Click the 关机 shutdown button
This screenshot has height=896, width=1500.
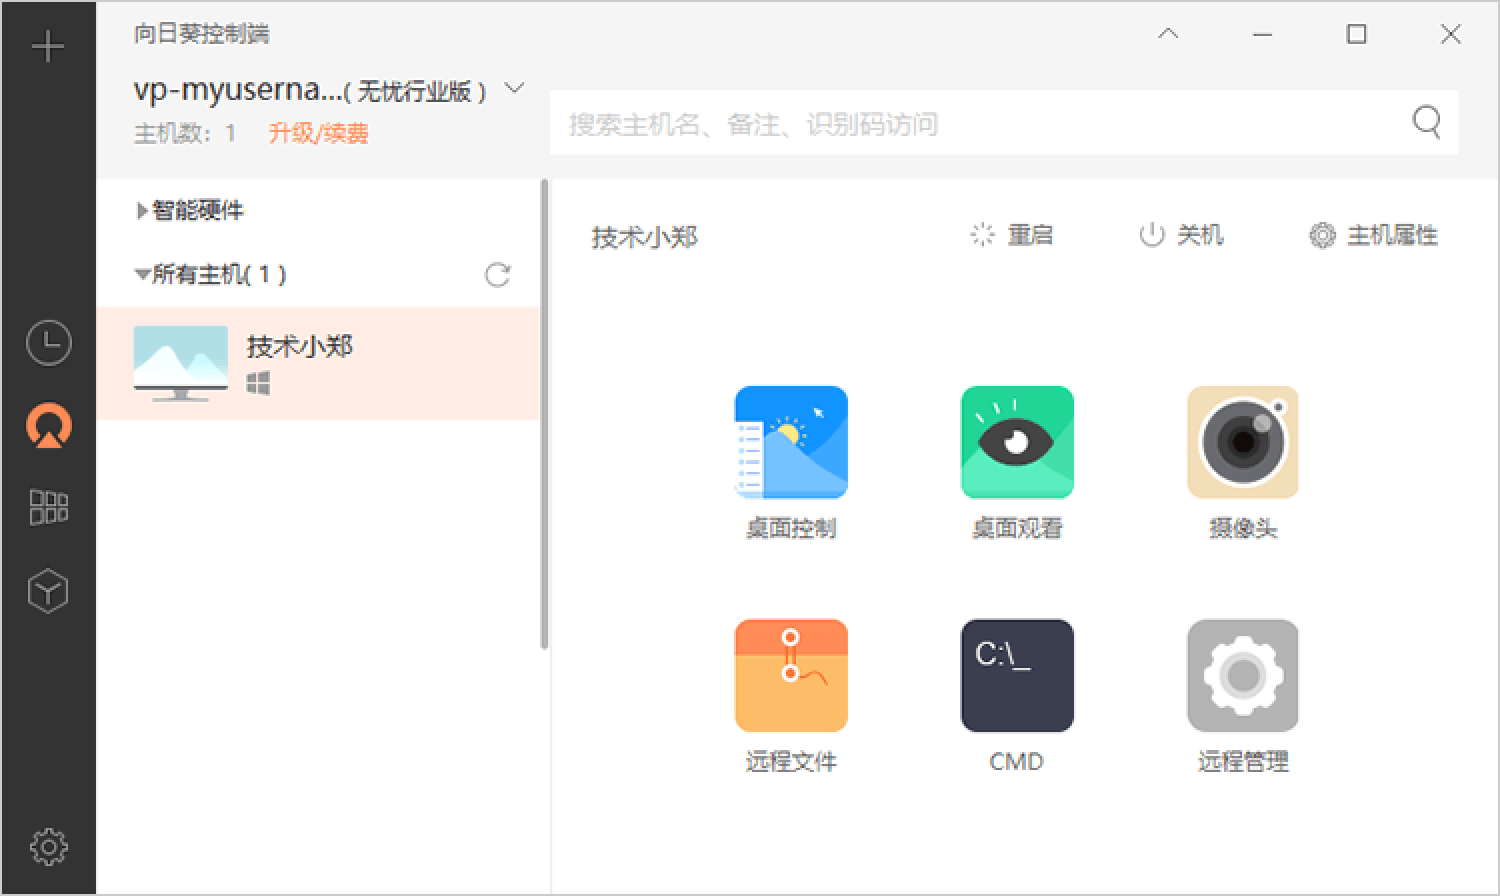[x=1181, y=235]
